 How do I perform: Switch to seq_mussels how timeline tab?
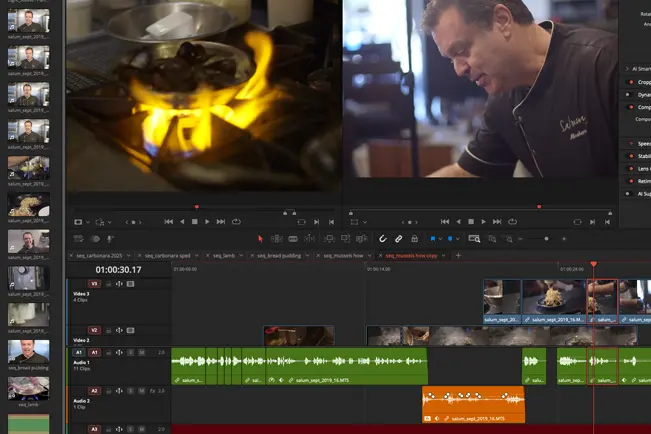(x=343, y=255)
